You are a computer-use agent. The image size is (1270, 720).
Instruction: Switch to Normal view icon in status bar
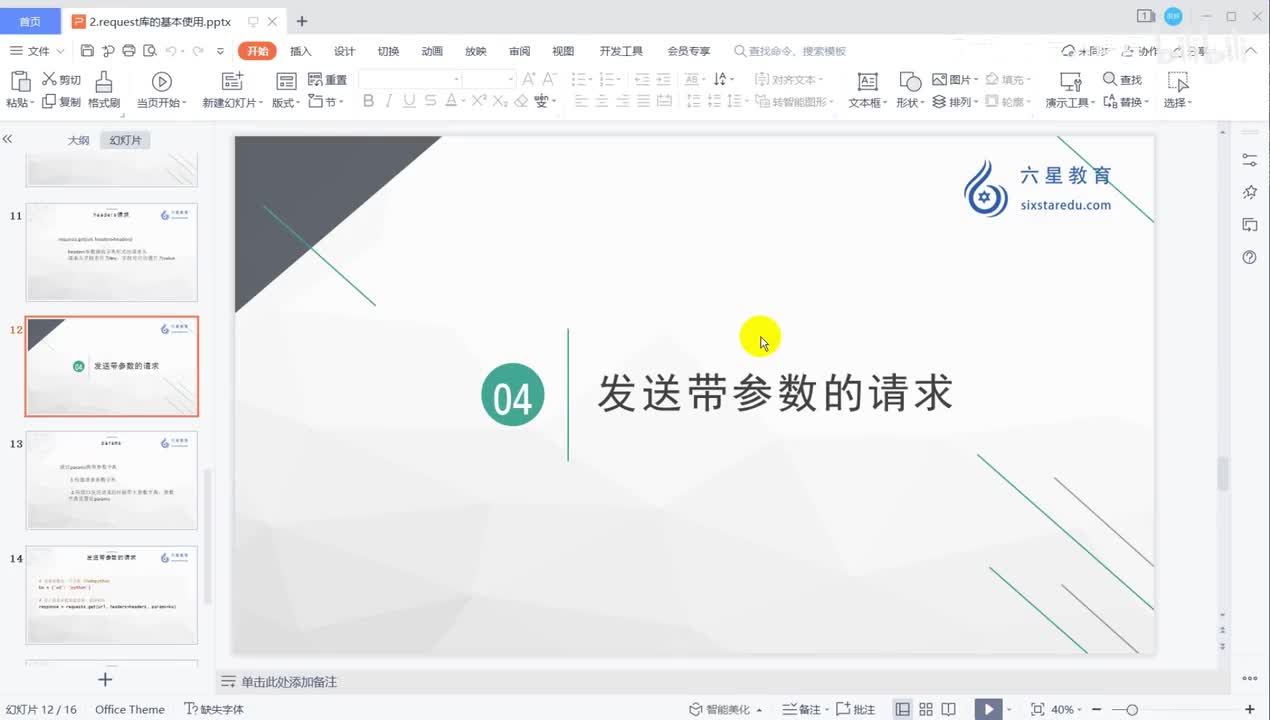pos(903,709)
